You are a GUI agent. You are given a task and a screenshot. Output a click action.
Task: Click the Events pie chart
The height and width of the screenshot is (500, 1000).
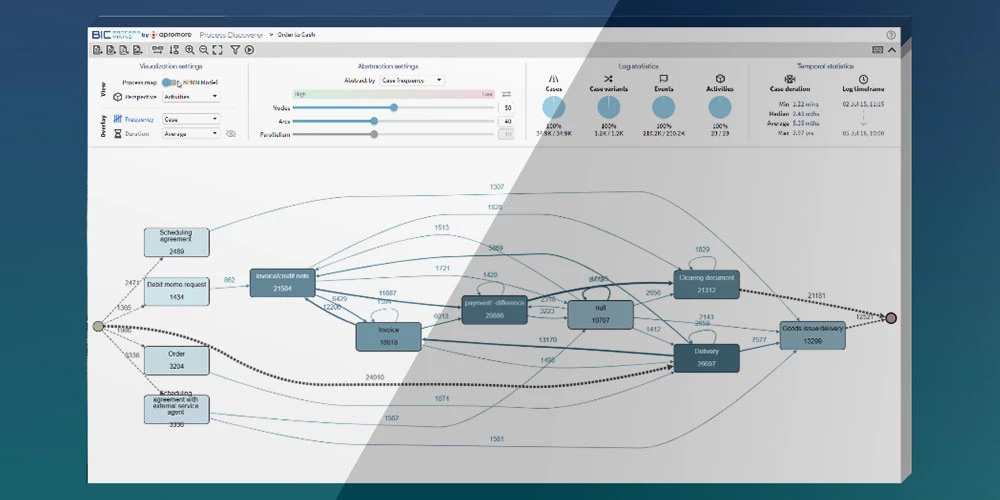tap(663, 107)
